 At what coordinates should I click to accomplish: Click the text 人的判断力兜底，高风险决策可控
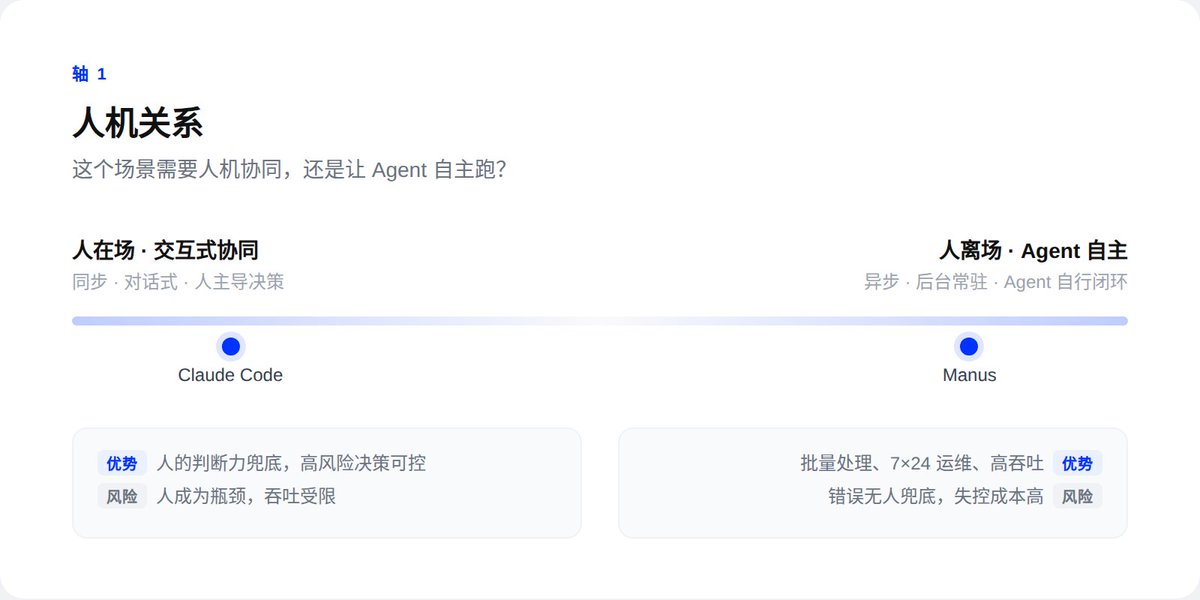(291, 463)
